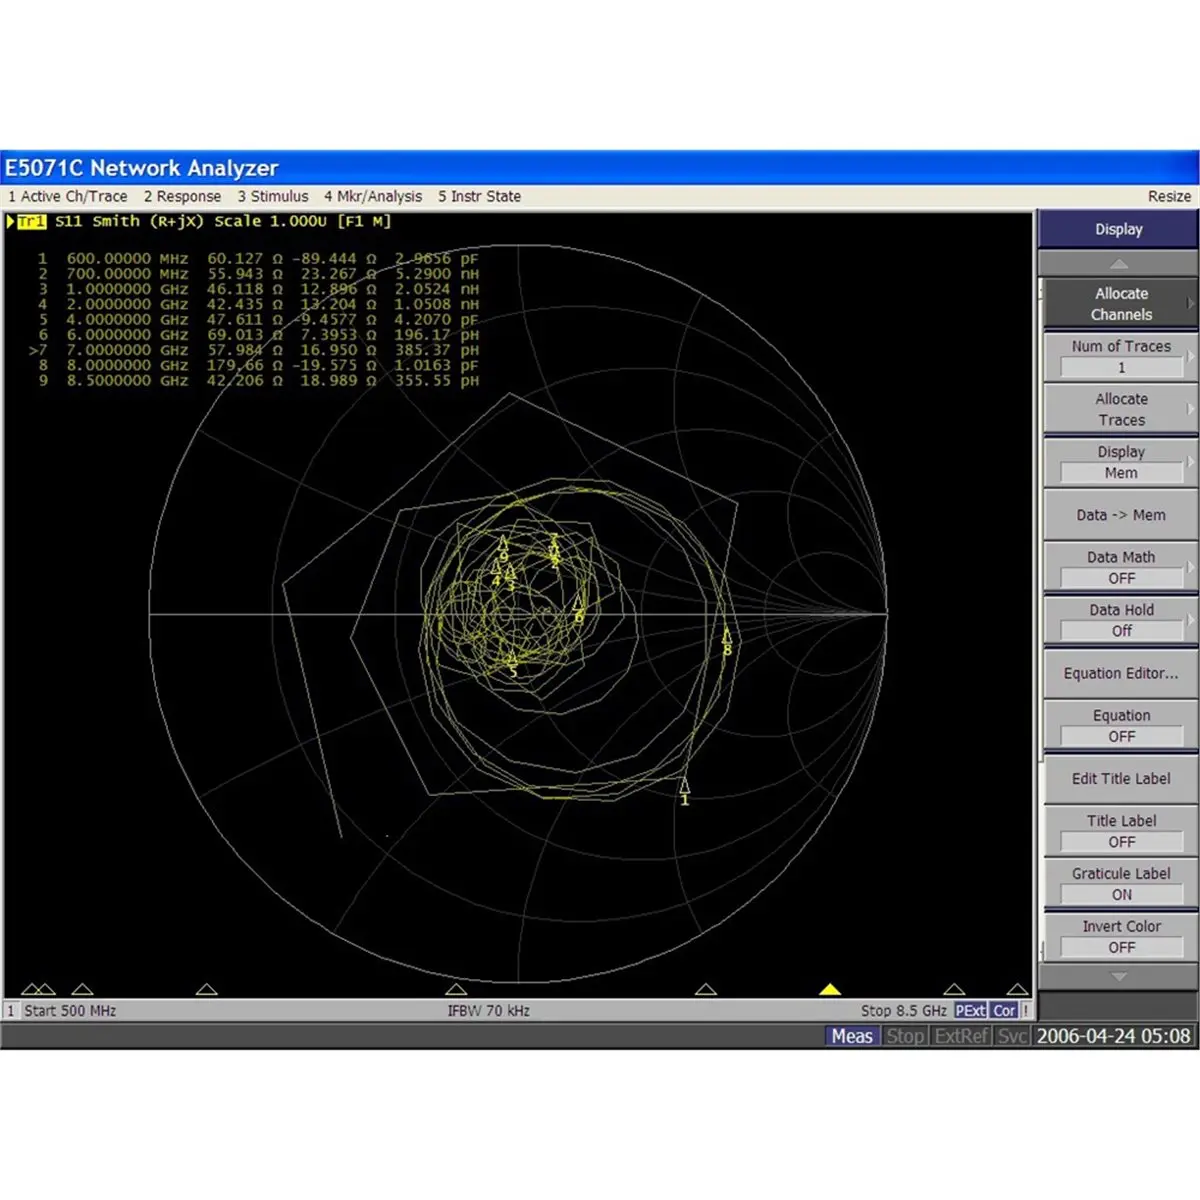
Task: Select marker 4 row 2.0000000 GHz
Action: (258, 304)
